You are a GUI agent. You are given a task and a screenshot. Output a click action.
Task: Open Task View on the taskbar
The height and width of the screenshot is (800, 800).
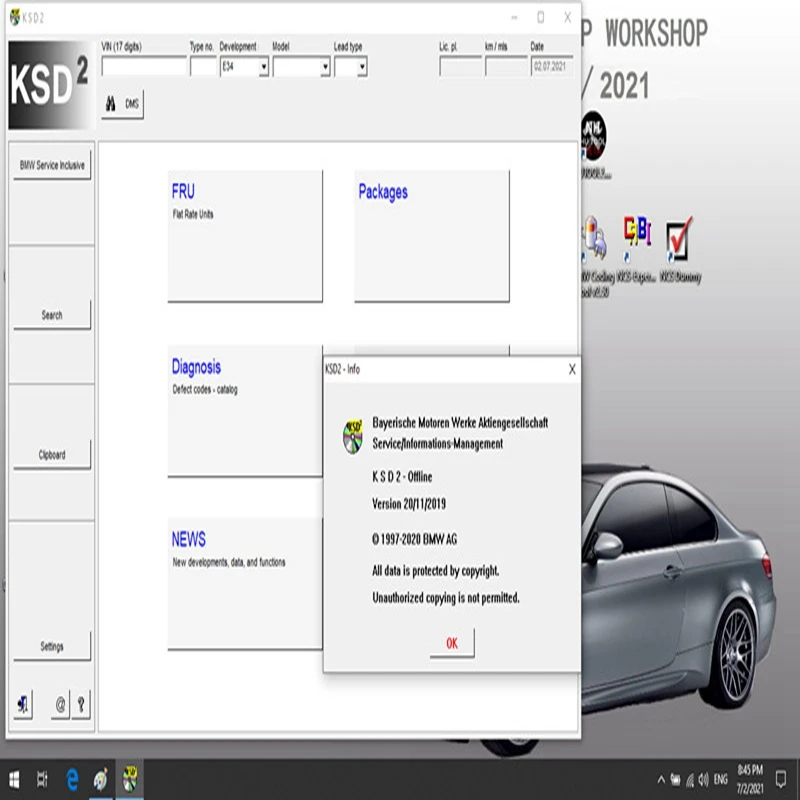tap(42, 780)
